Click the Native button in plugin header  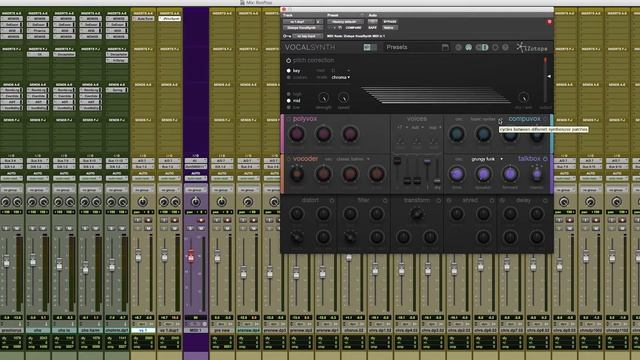pyautogui.click(x=389, y=28)
